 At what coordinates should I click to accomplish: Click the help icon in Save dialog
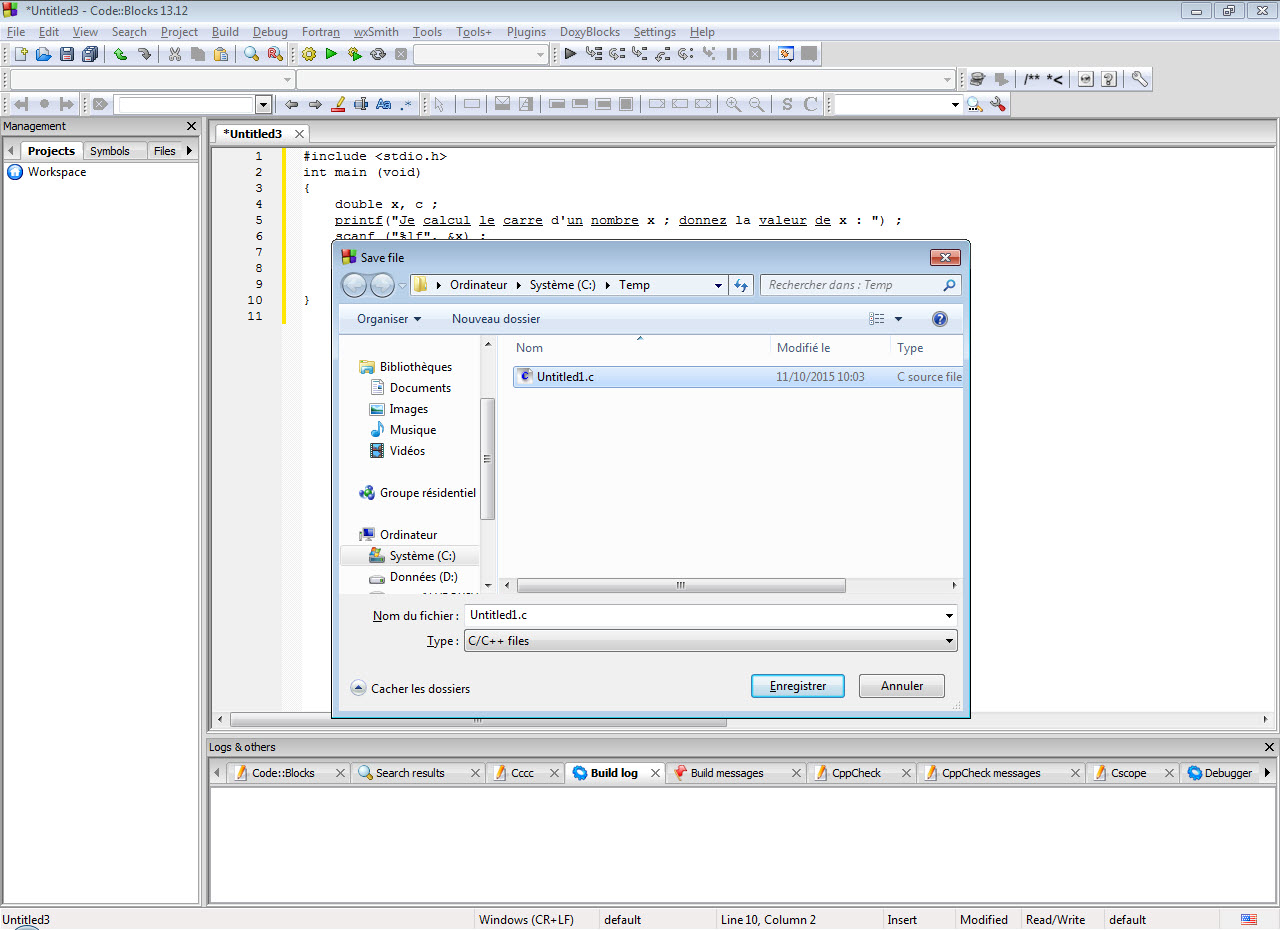pyautogui.click(x=939, y=319)
